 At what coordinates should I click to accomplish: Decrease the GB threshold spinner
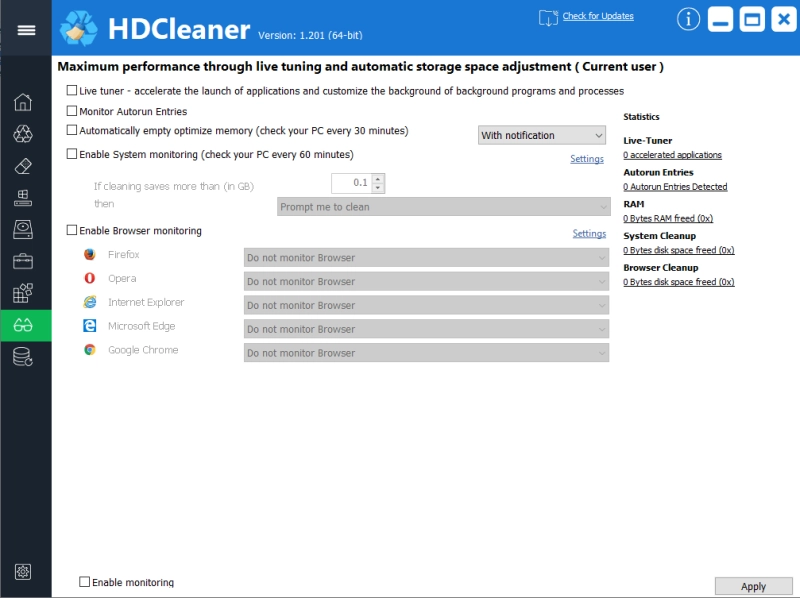tap(378, 188)
